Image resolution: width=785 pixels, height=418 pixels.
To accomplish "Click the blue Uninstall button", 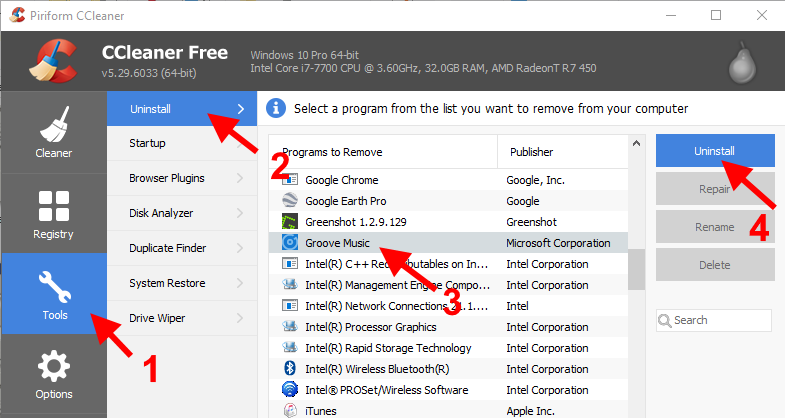I will coord(715,151).
